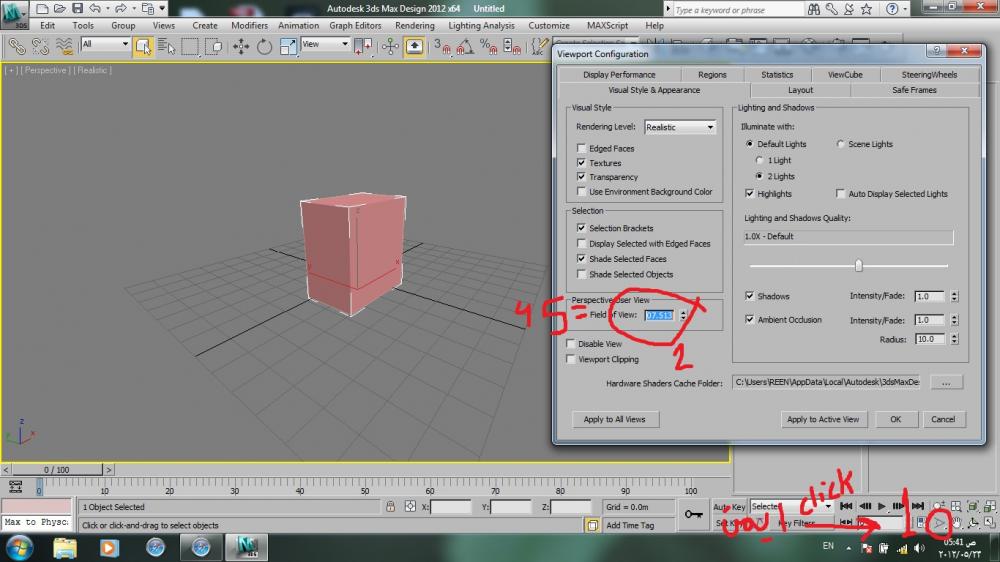Select the Scene Lights radio button
The height and width of the screenshot is (562, 1000).
(840, 144)
